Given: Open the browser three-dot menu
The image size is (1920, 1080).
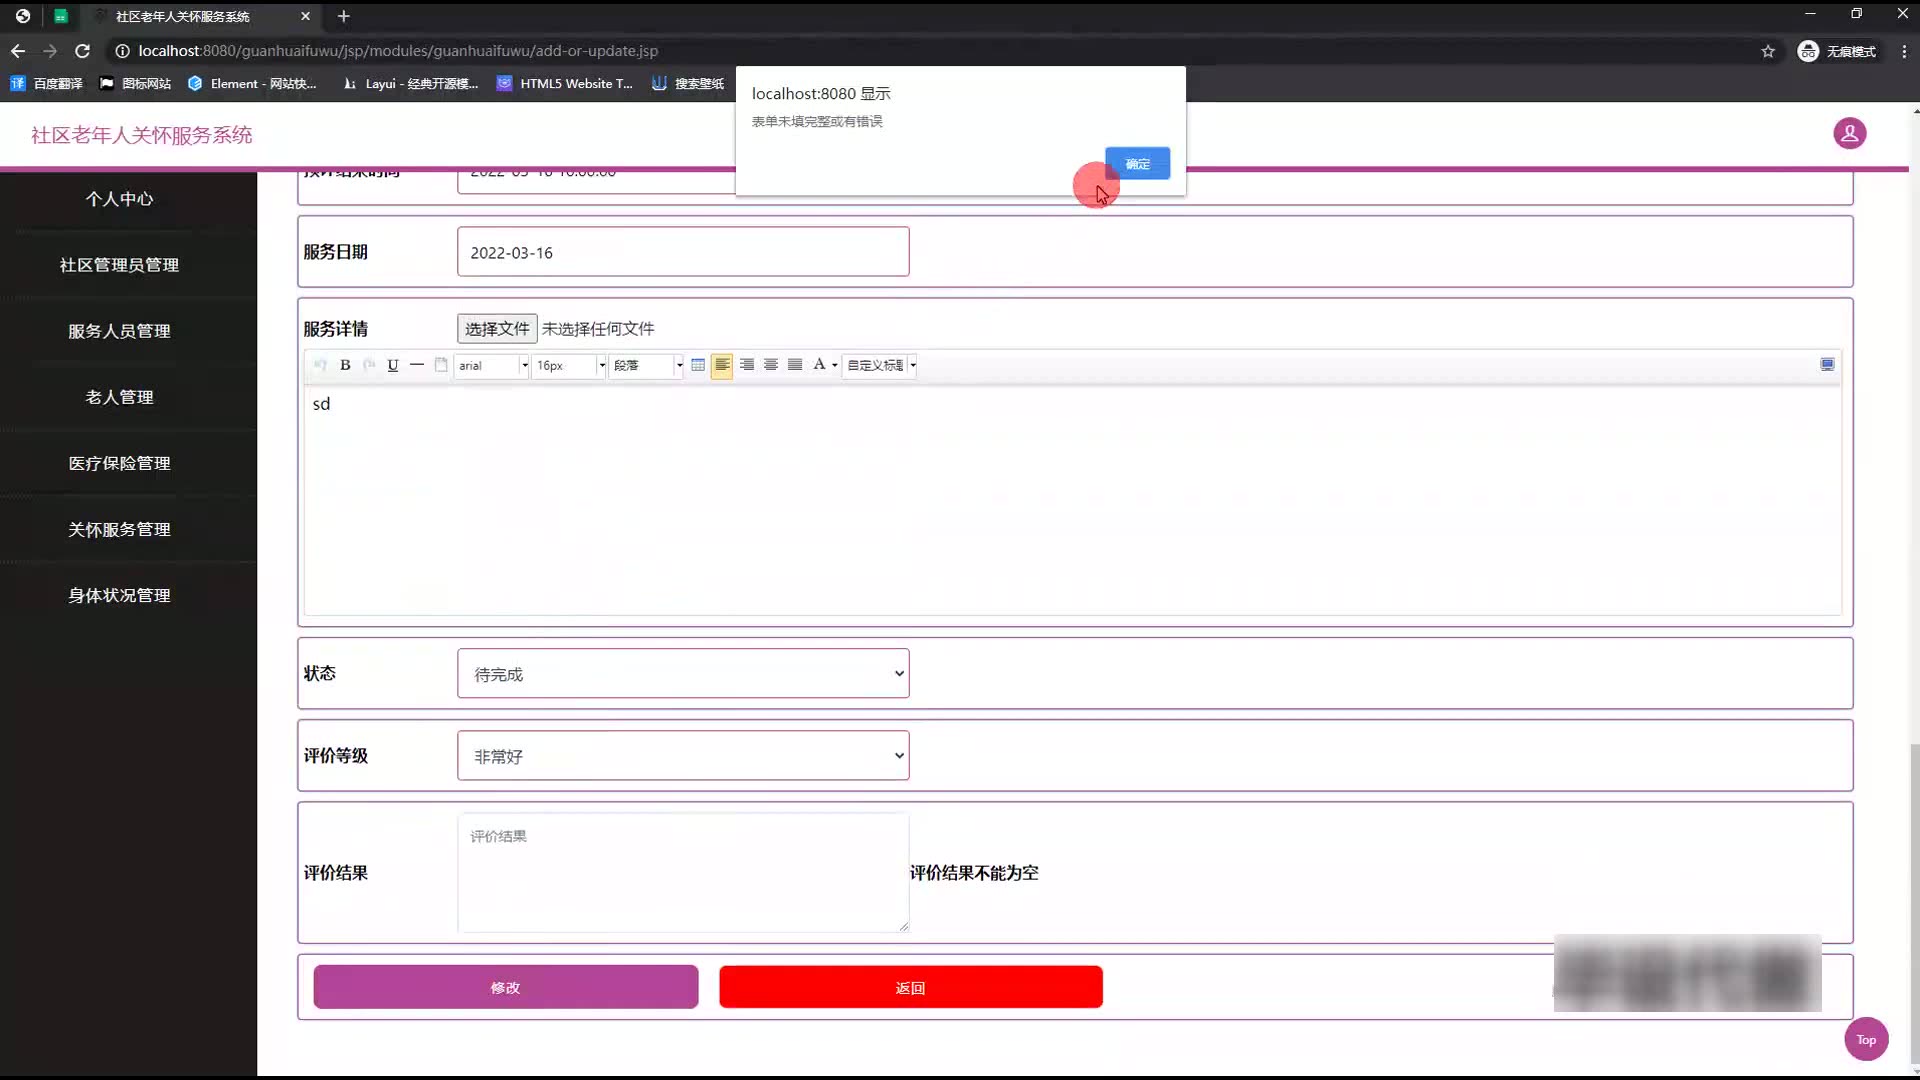Looking at the screenshot, I should coord(1904,51).
